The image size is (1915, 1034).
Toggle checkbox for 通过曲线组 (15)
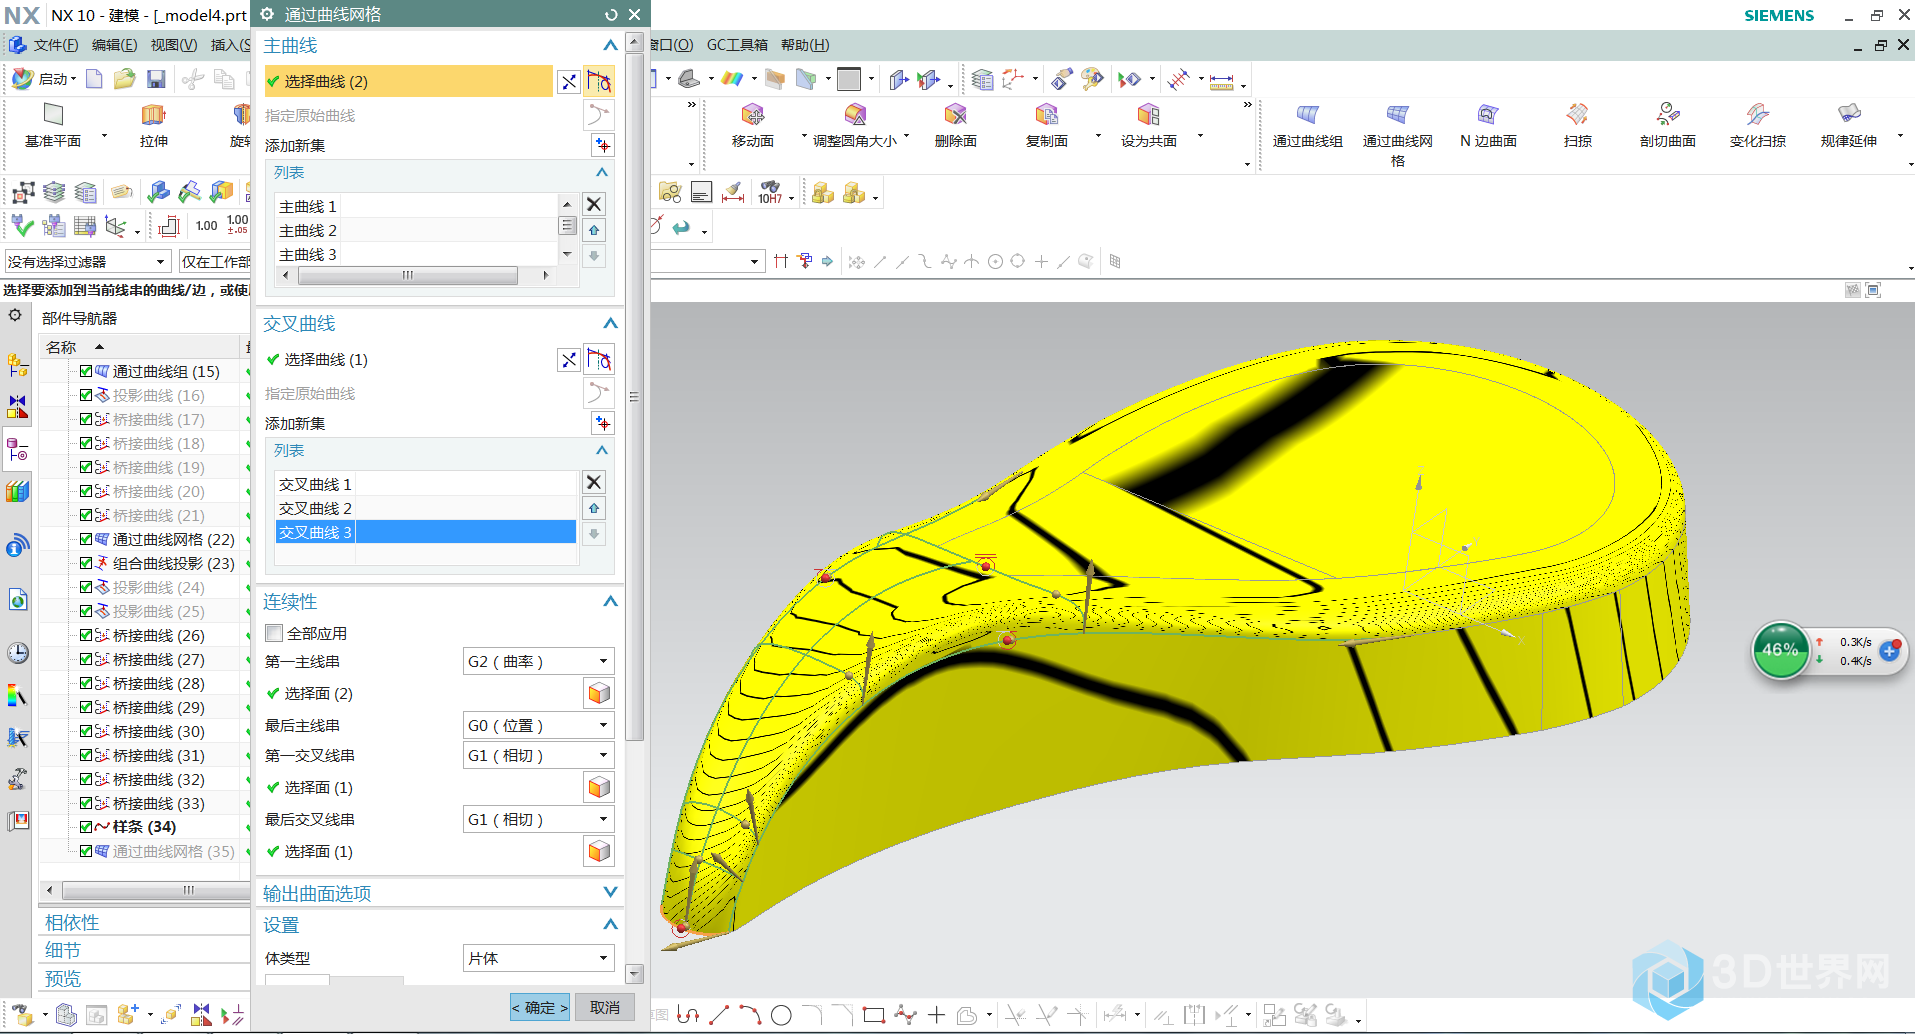86,371
